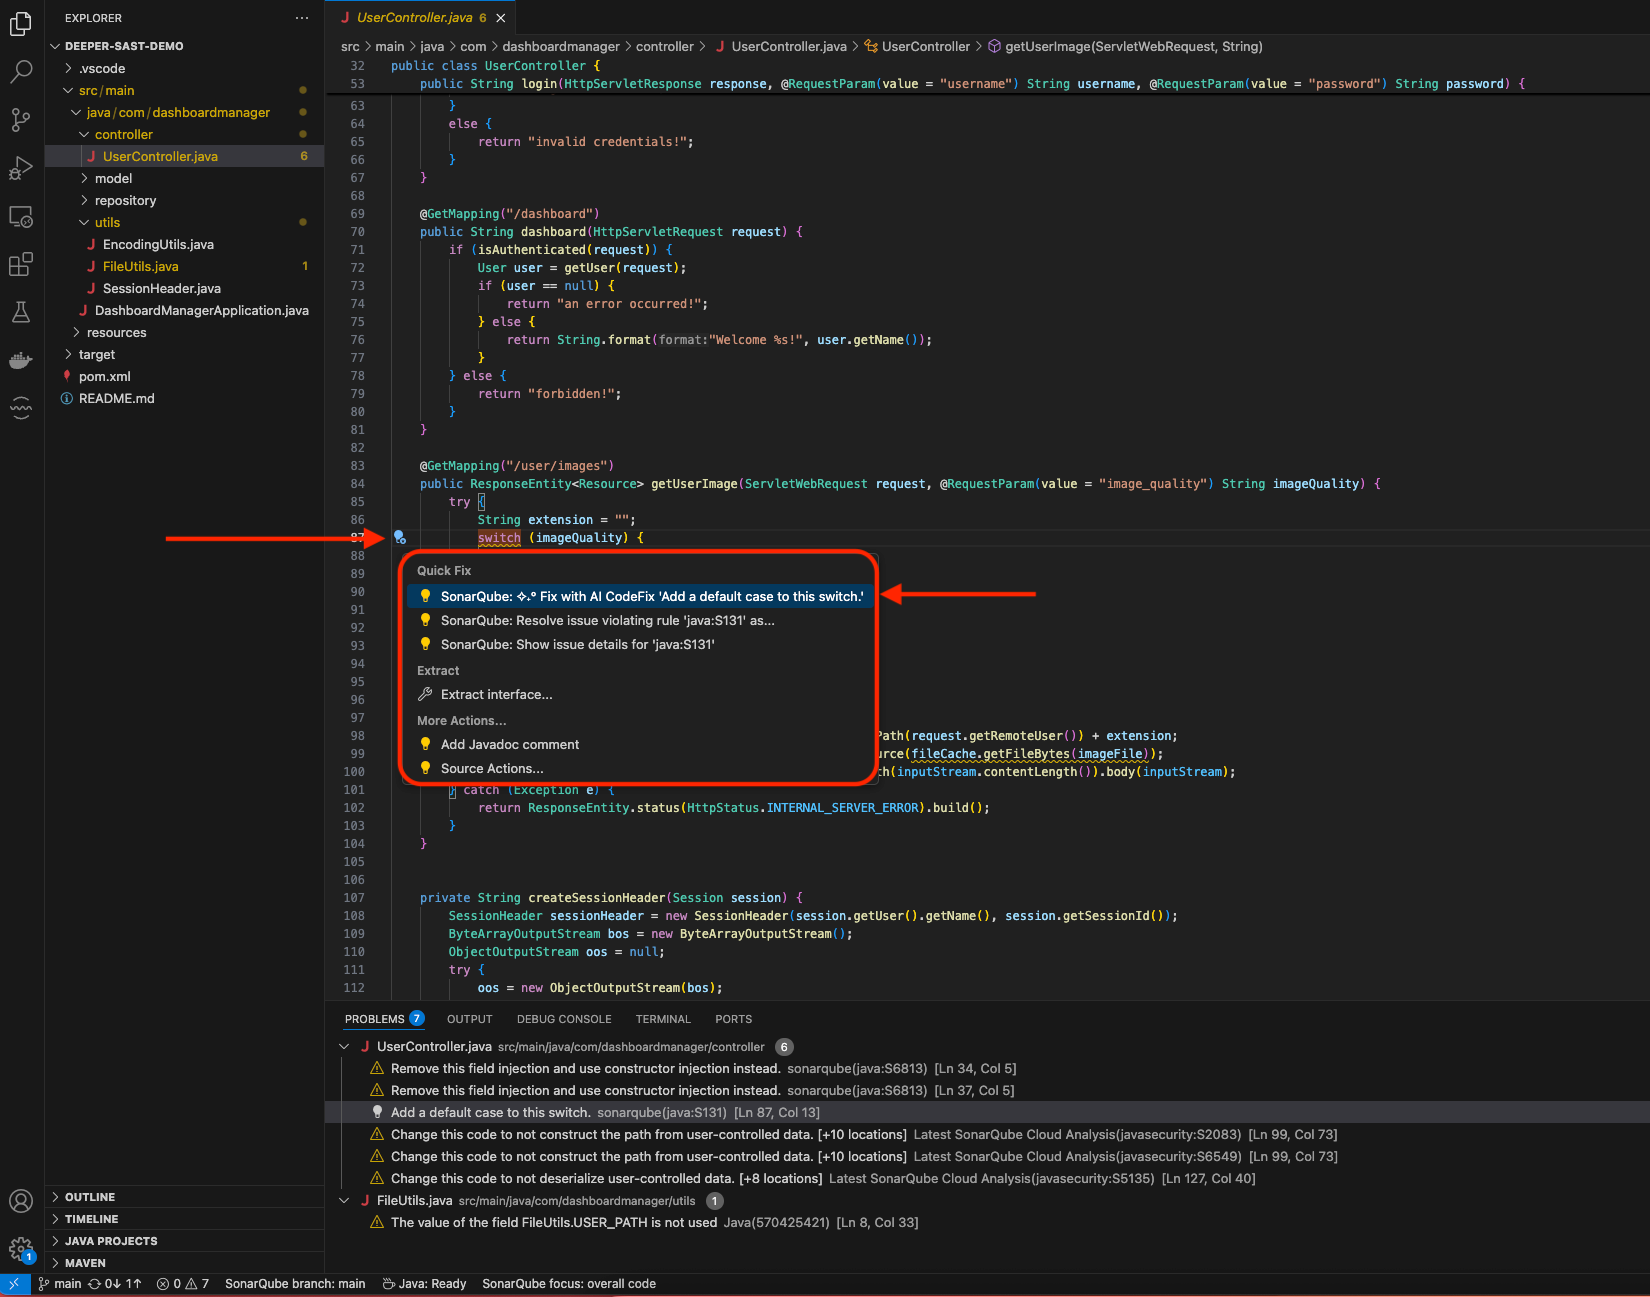Open the Docker extension view

[x=20, y=360]
